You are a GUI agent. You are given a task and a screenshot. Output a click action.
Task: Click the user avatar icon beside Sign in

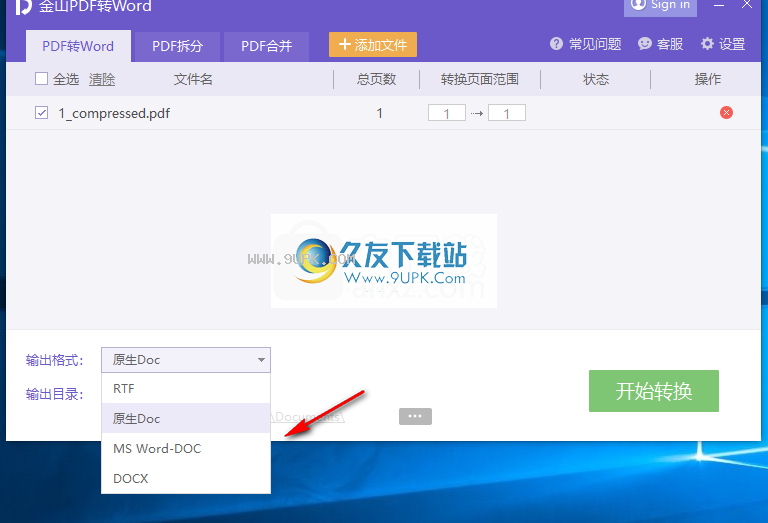click(638, 5)
